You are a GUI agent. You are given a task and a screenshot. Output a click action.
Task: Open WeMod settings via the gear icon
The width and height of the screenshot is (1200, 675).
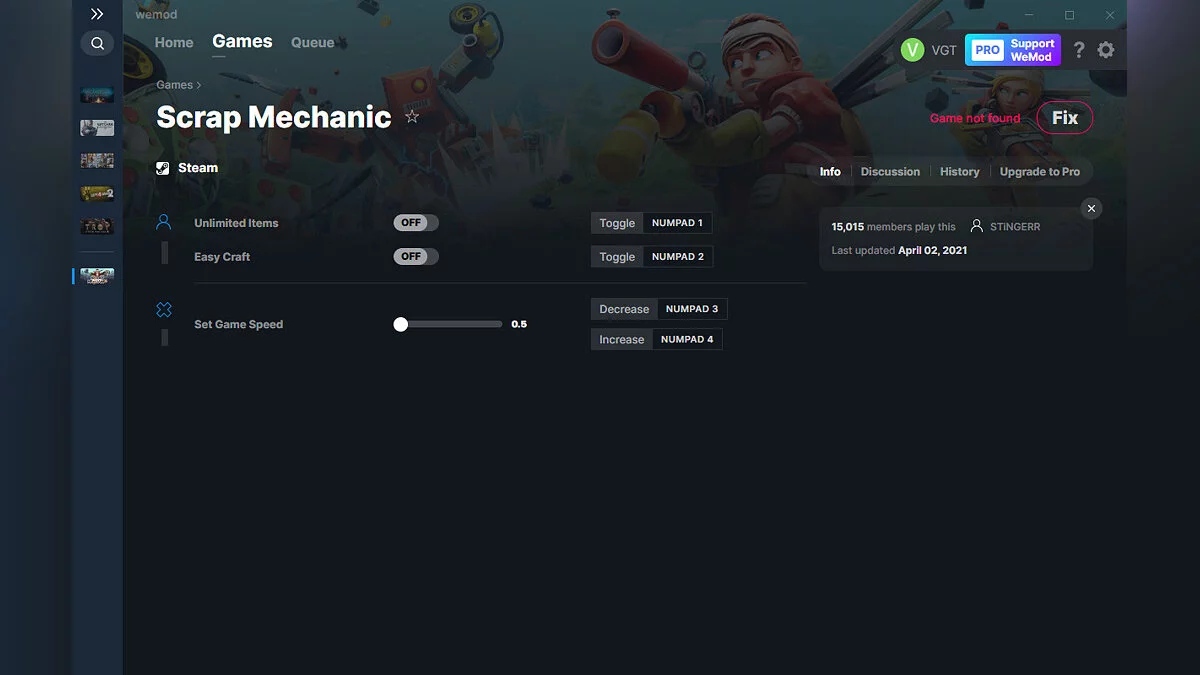pos(1106,49)
